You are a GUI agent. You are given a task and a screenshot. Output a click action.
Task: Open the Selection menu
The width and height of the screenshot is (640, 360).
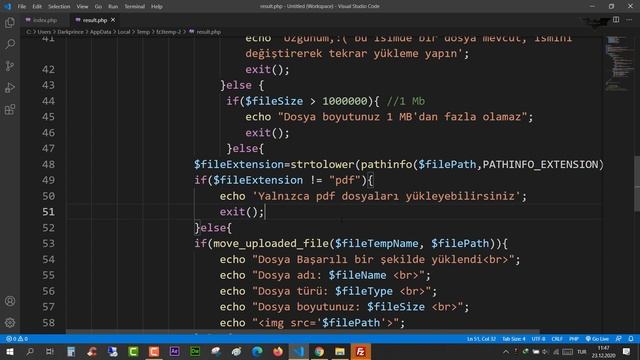coord(59,7)
